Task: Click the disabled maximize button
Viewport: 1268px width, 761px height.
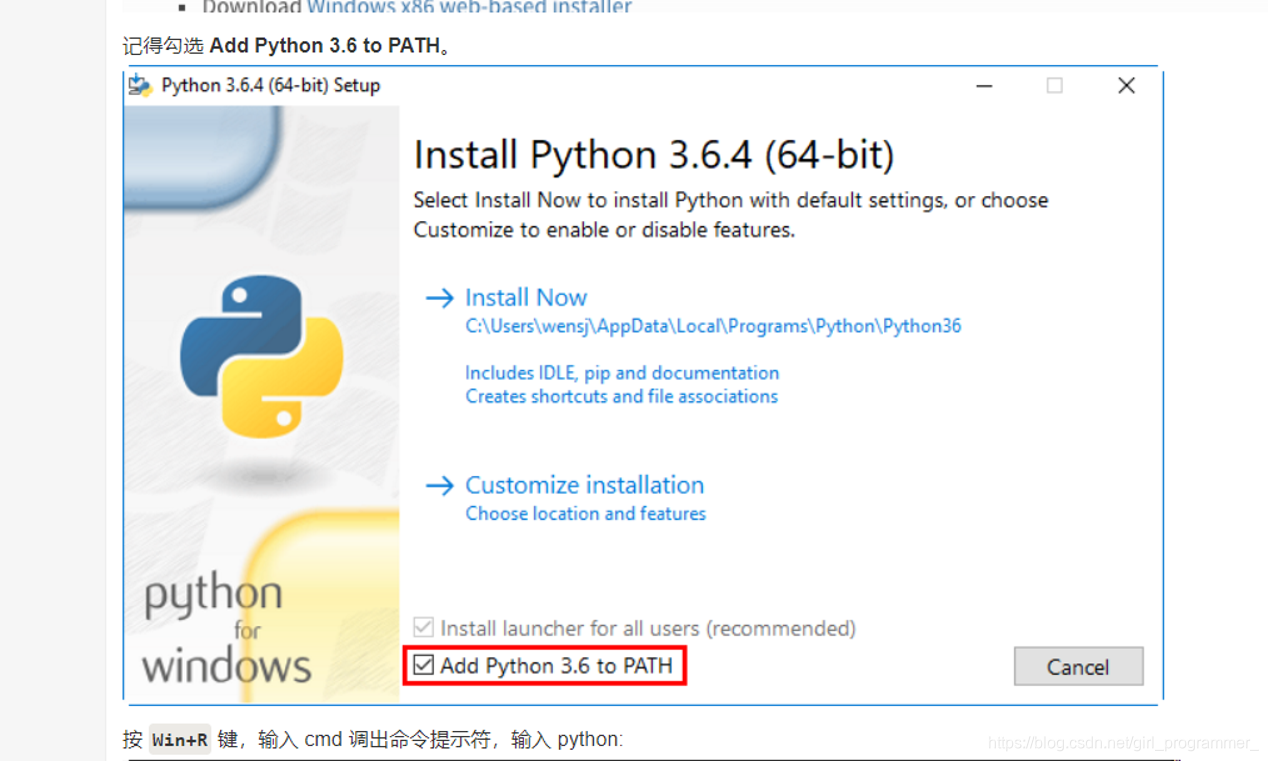Action: pyautogui.click(x=1055, y=86)
